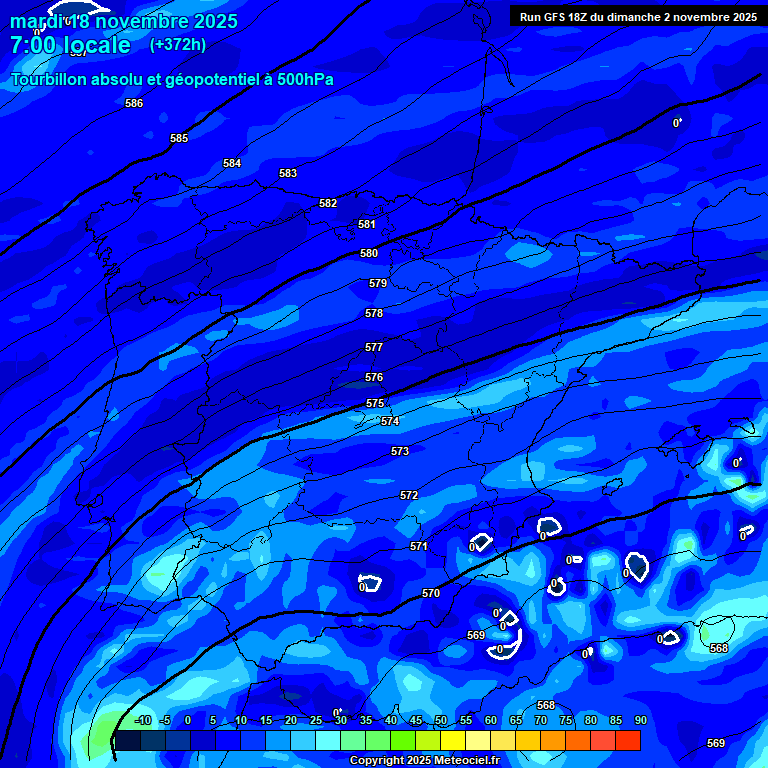768x768 pixels.
Task: Click the 571 isohypse label
Action: click(419, 546)
